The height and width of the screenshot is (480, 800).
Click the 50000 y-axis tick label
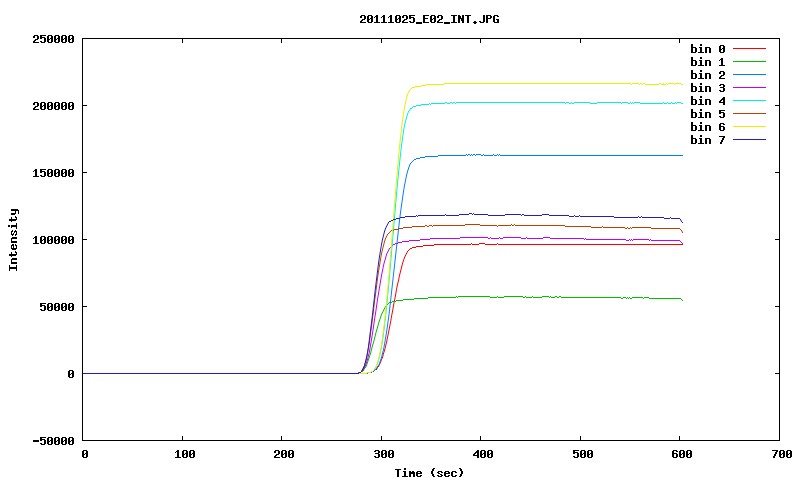pyautogui.click(x=57, y=307)
